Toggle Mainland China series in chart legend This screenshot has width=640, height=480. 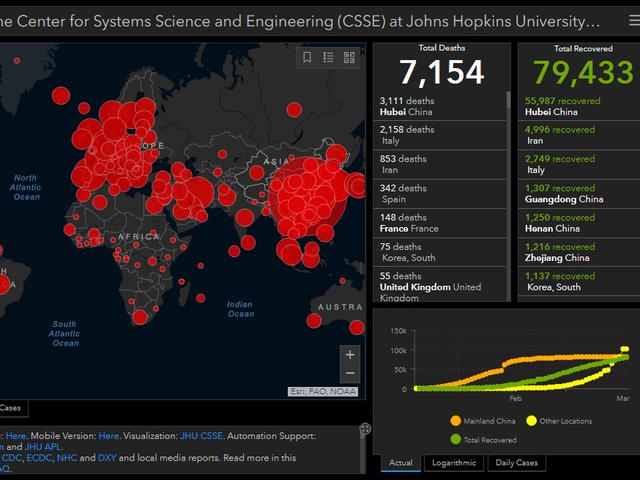tap(489, 421)
